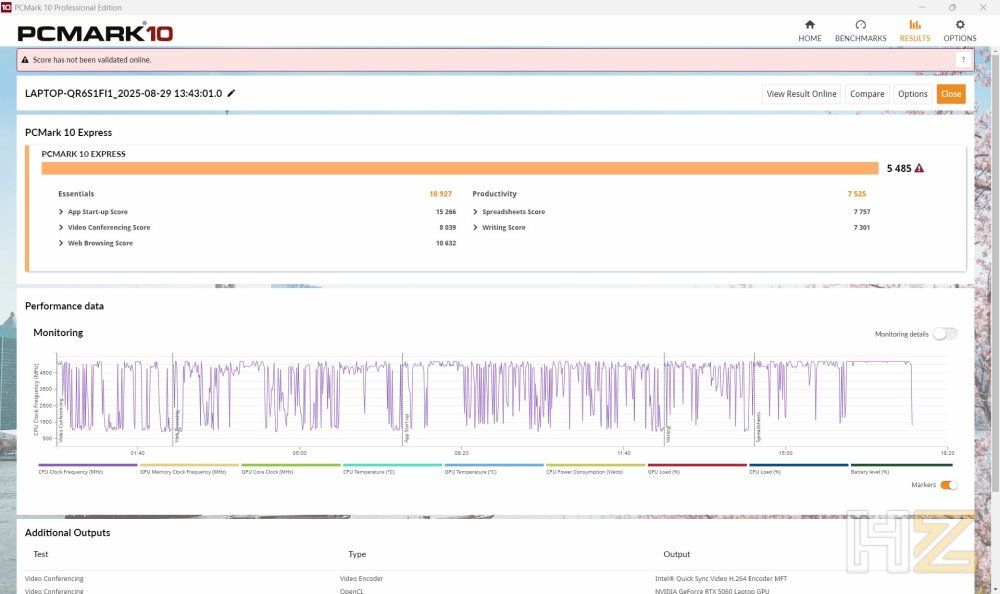Open the Options gear icon
1000x594 pixels.
[x=960, y=25]
